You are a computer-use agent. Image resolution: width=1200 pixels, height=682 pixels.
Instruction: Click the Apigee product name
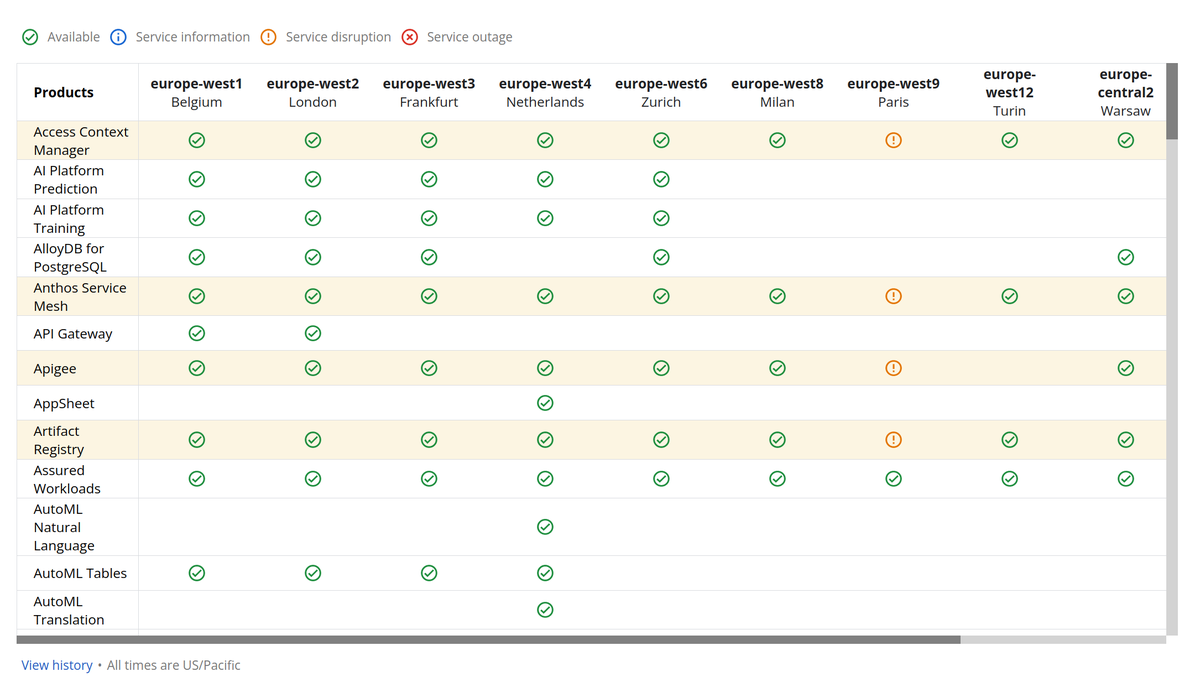pyautogui.click(x=55, y=369)
